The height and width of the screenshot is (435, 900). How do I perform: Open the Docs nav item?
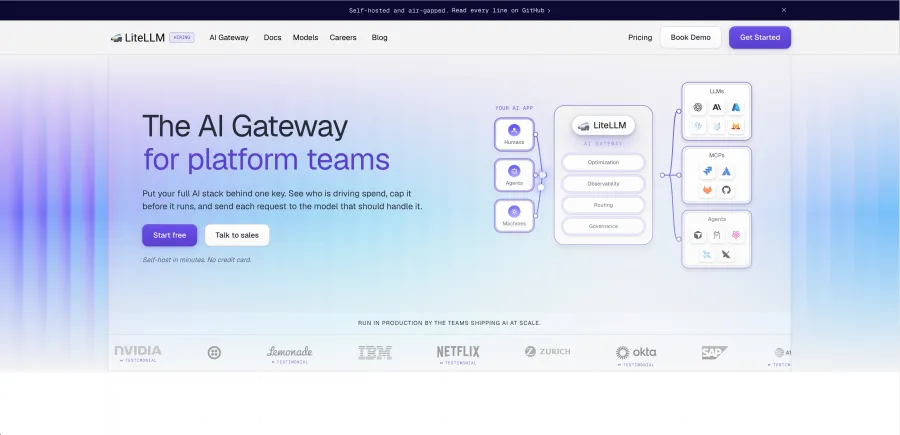273,38
